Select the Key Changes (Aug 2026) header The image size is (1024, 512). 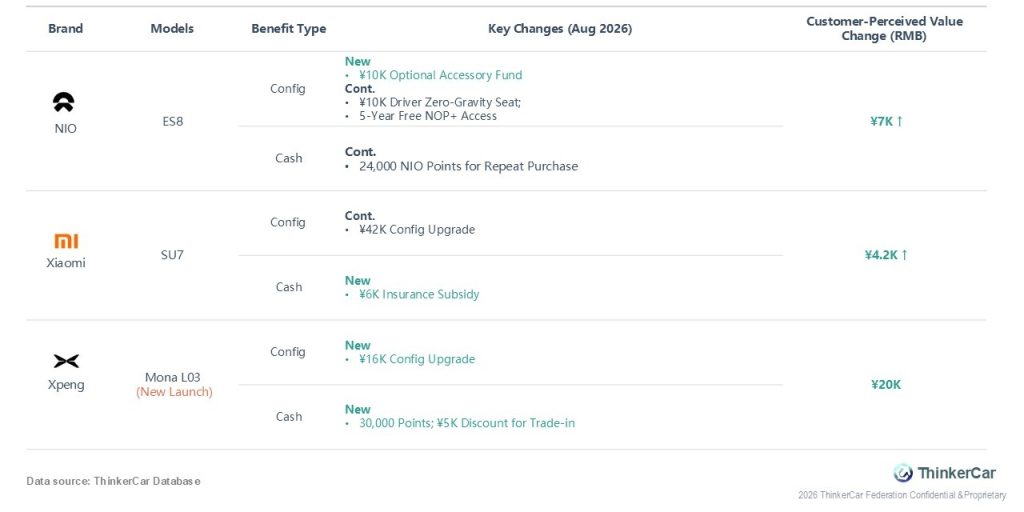560,29
